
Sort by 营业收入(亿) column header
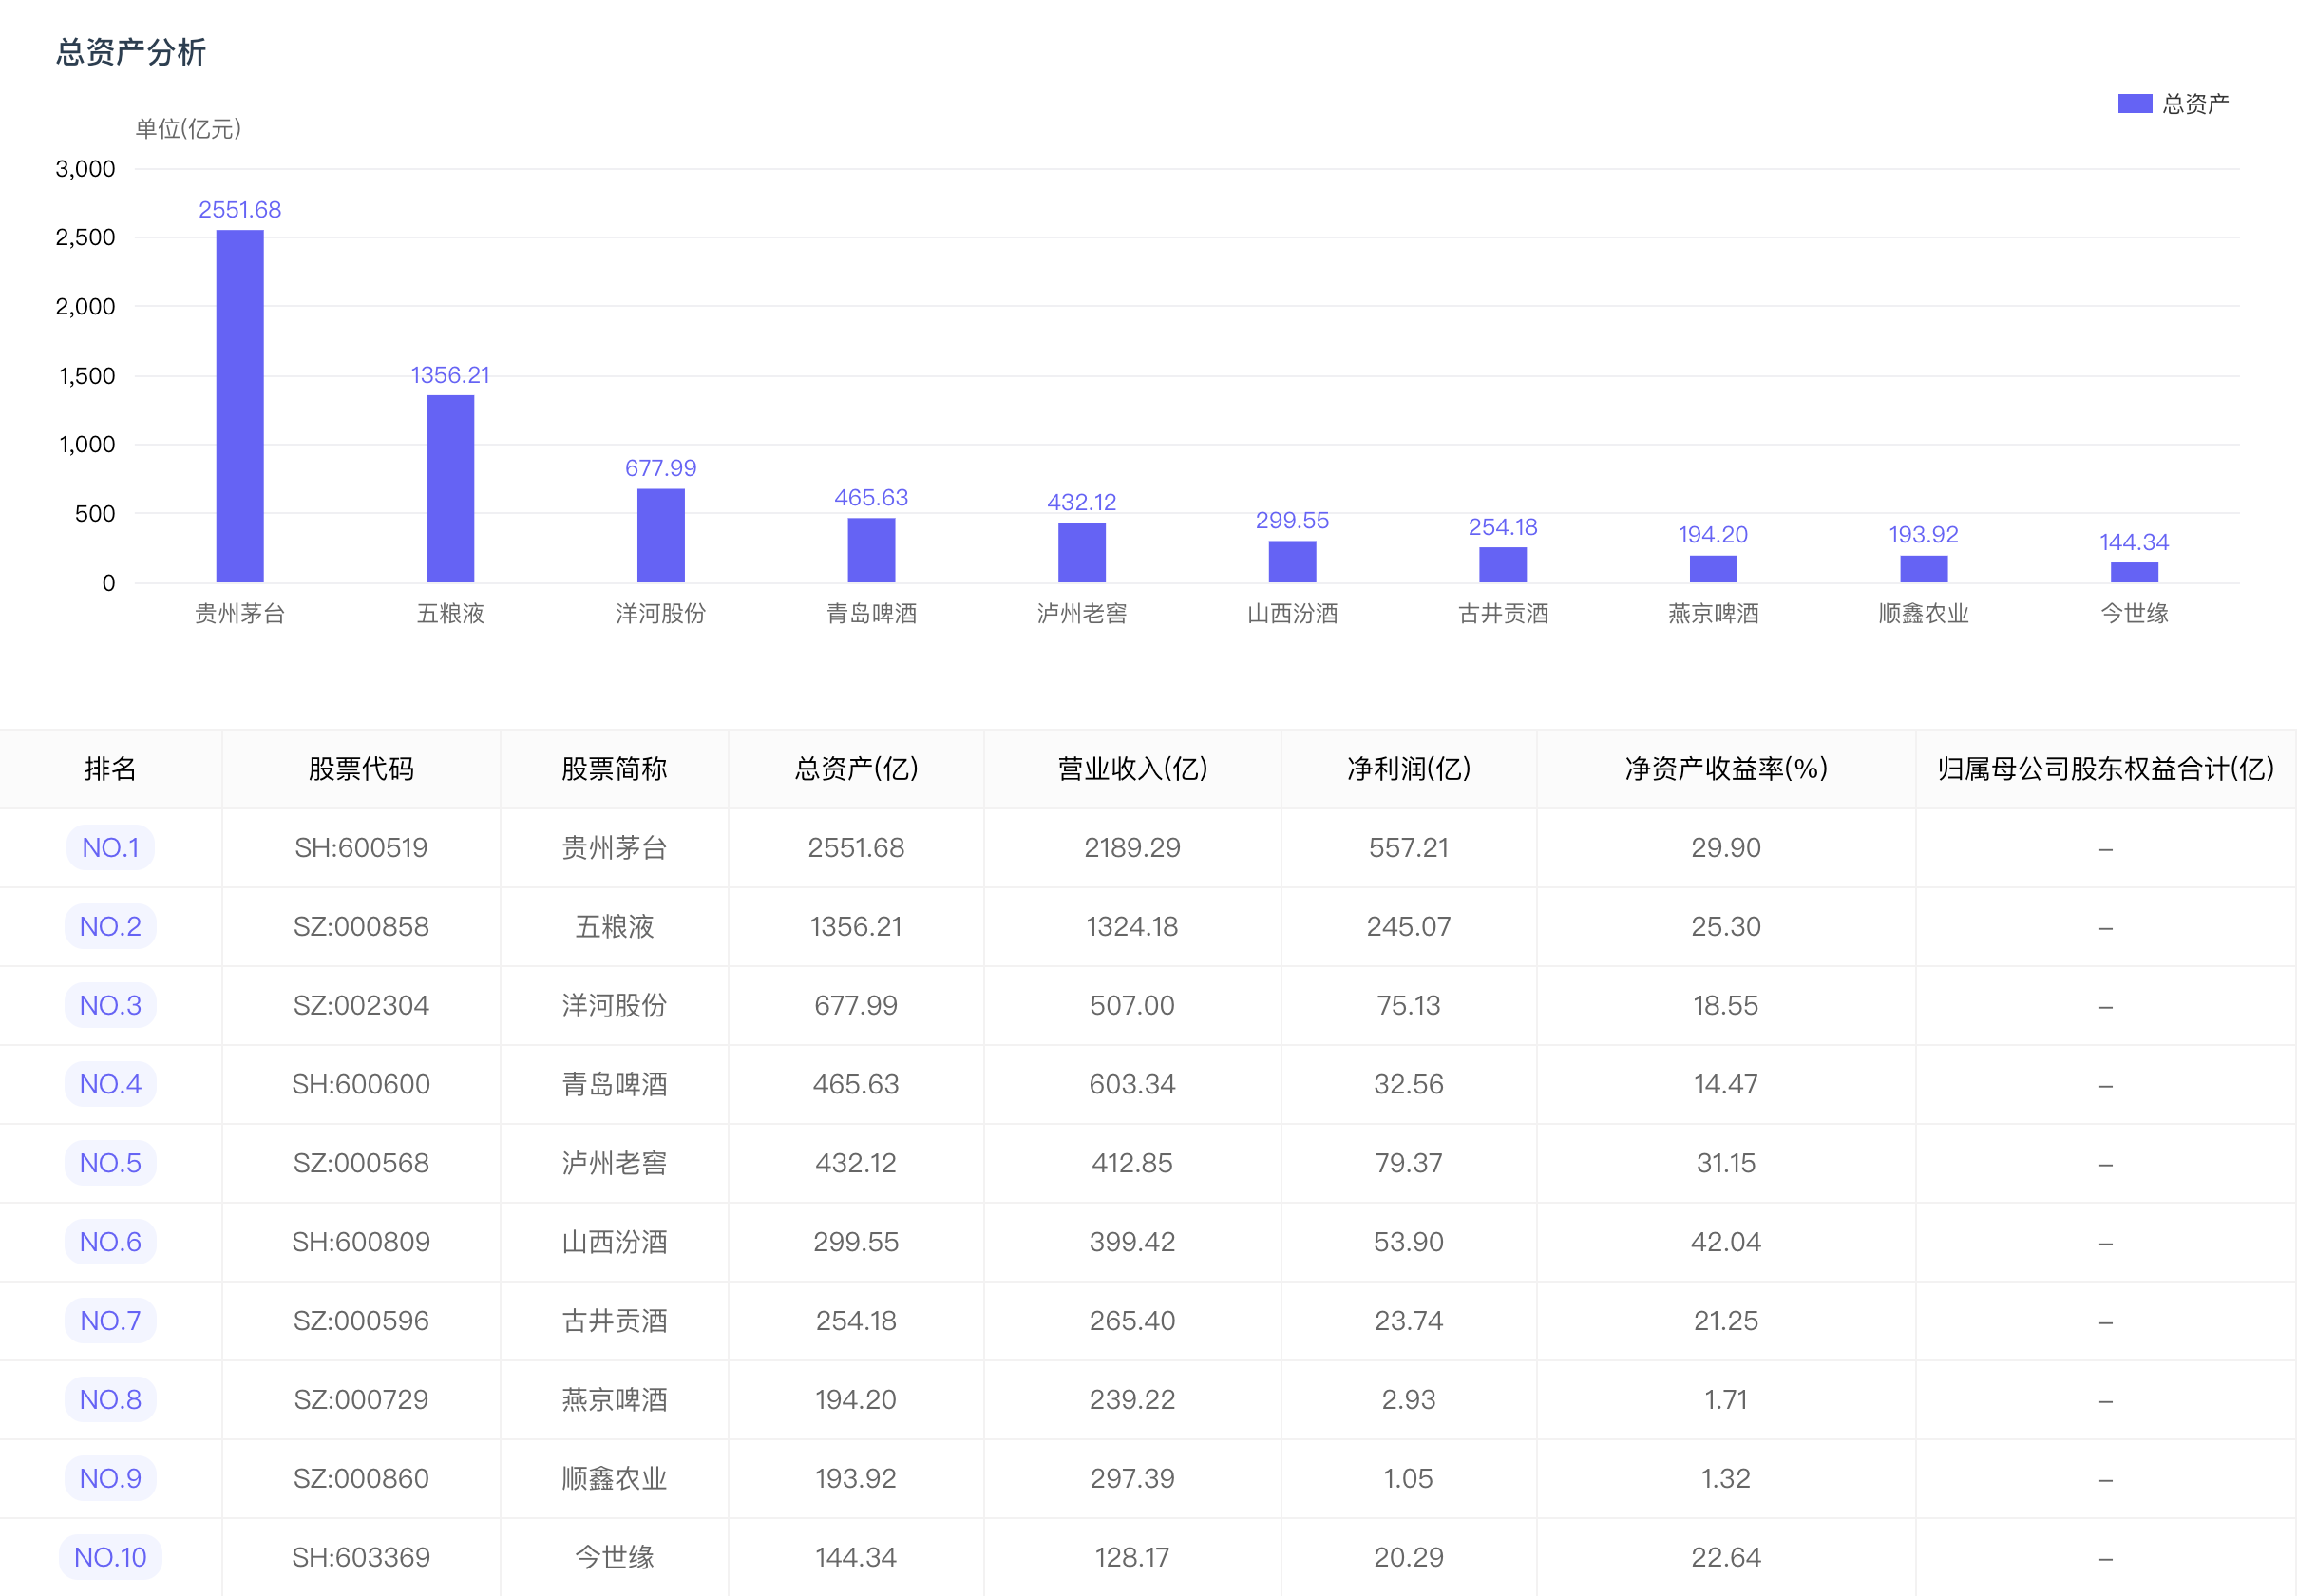[1132, 768]
